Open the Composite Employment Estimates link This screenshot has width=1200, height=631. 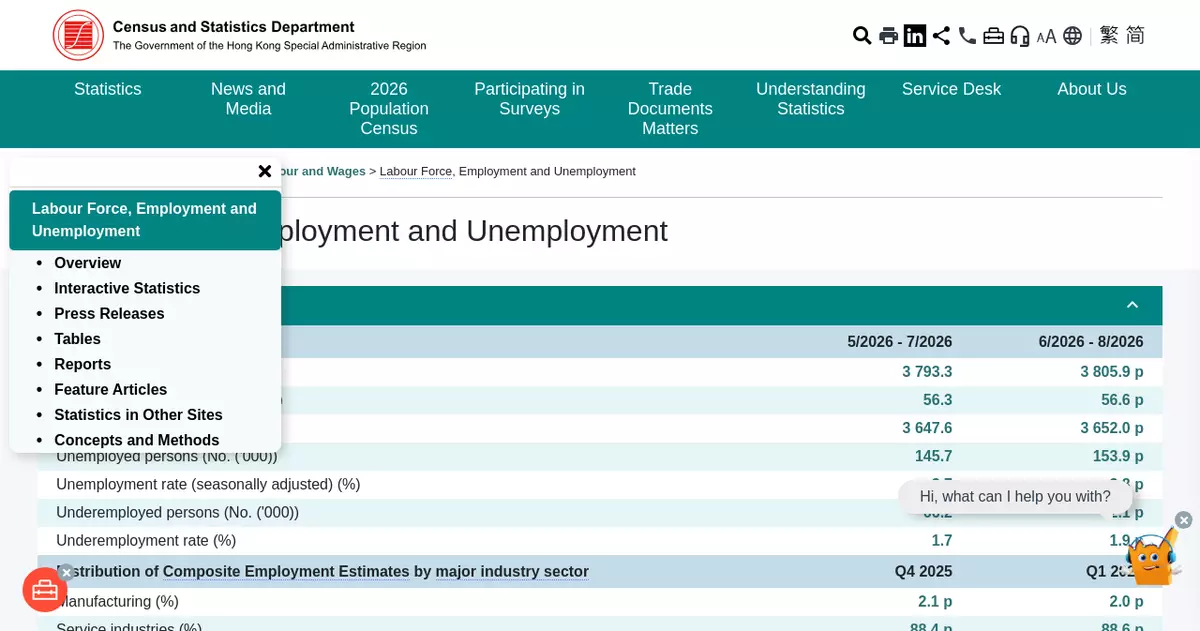pos(286,572)
